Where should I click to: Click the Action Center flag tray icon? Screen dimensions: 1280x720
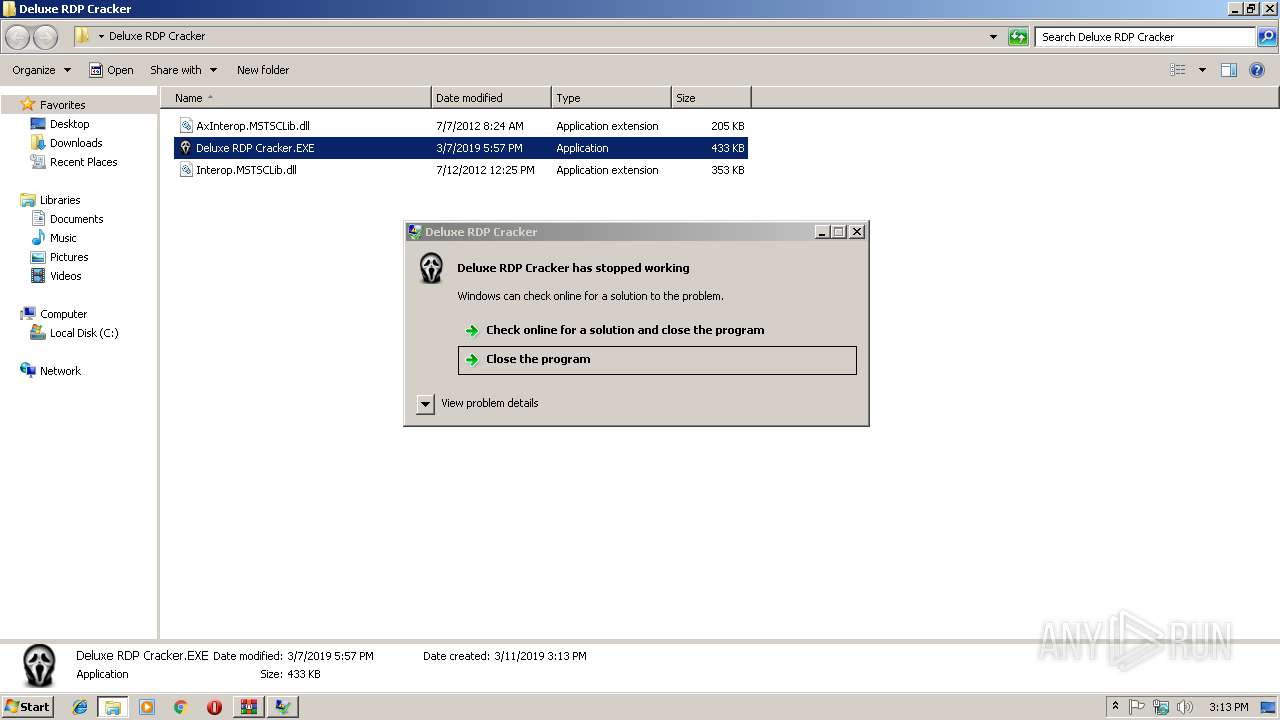[x=1138, y=707]
